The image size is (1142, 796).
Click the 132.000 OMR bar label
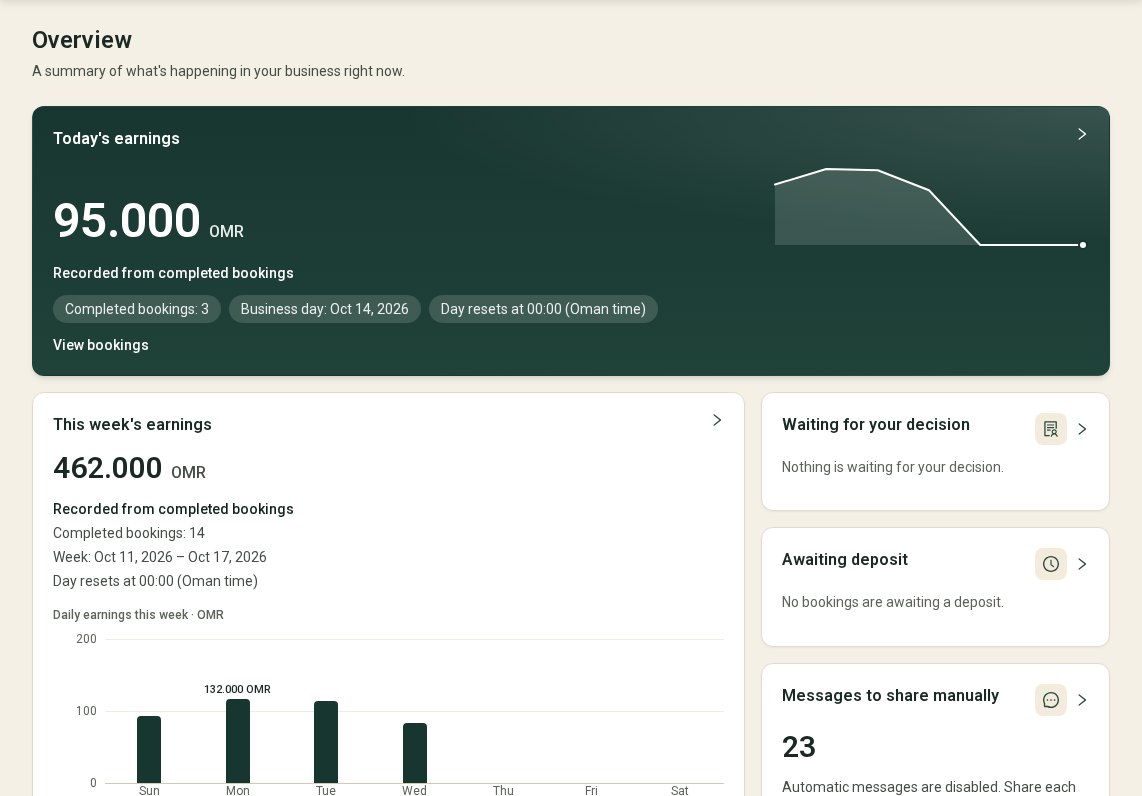pos(237,689)
